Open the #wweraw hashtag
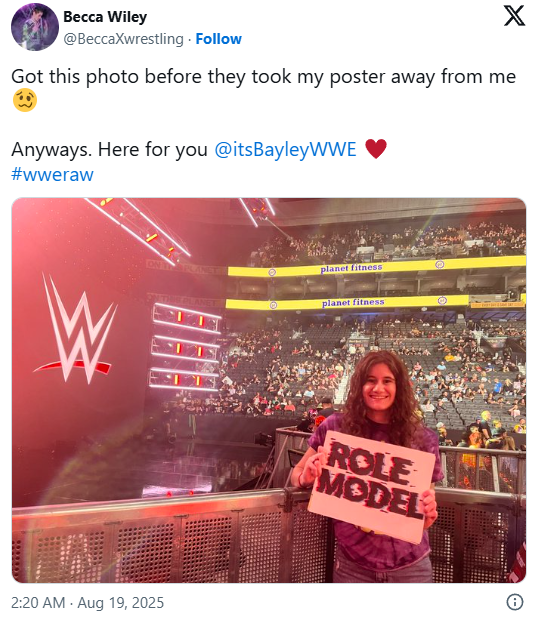537x618 pixels. (52, 174)
